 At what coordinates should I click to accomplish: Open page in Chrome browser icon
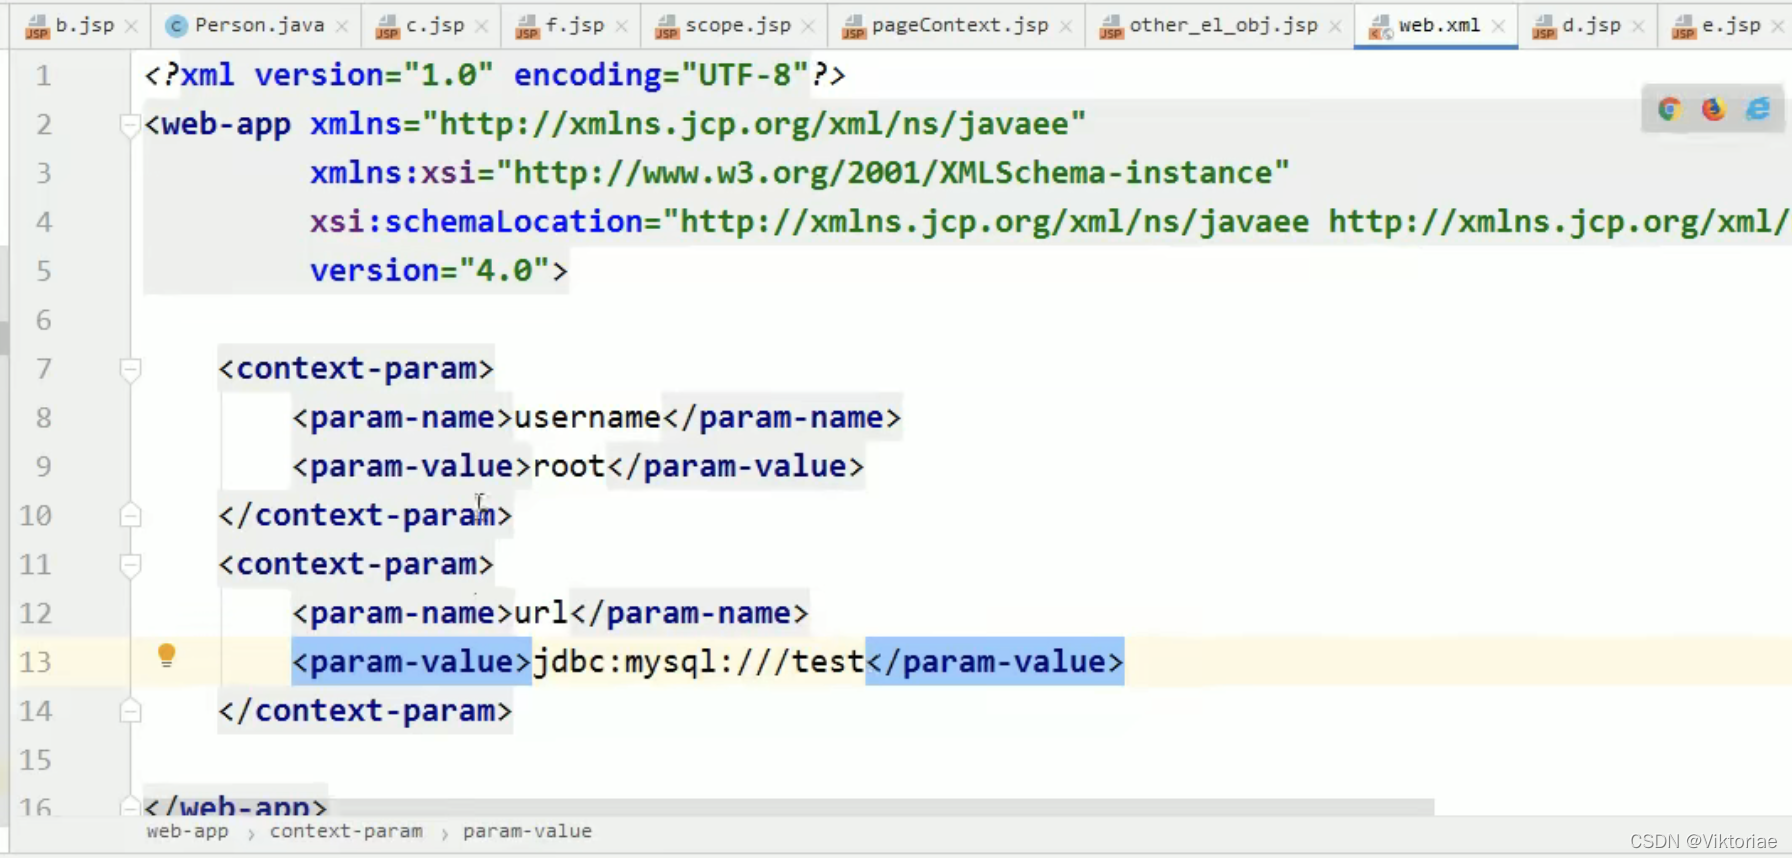(1669, 109)
